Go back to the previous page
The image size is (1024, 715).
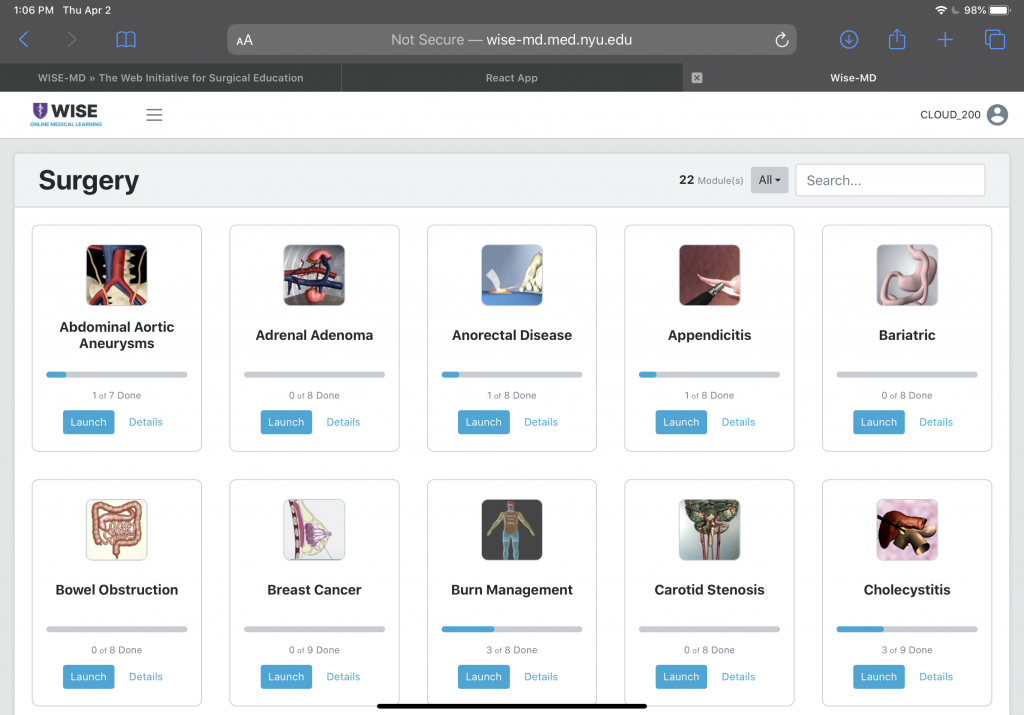24,40
